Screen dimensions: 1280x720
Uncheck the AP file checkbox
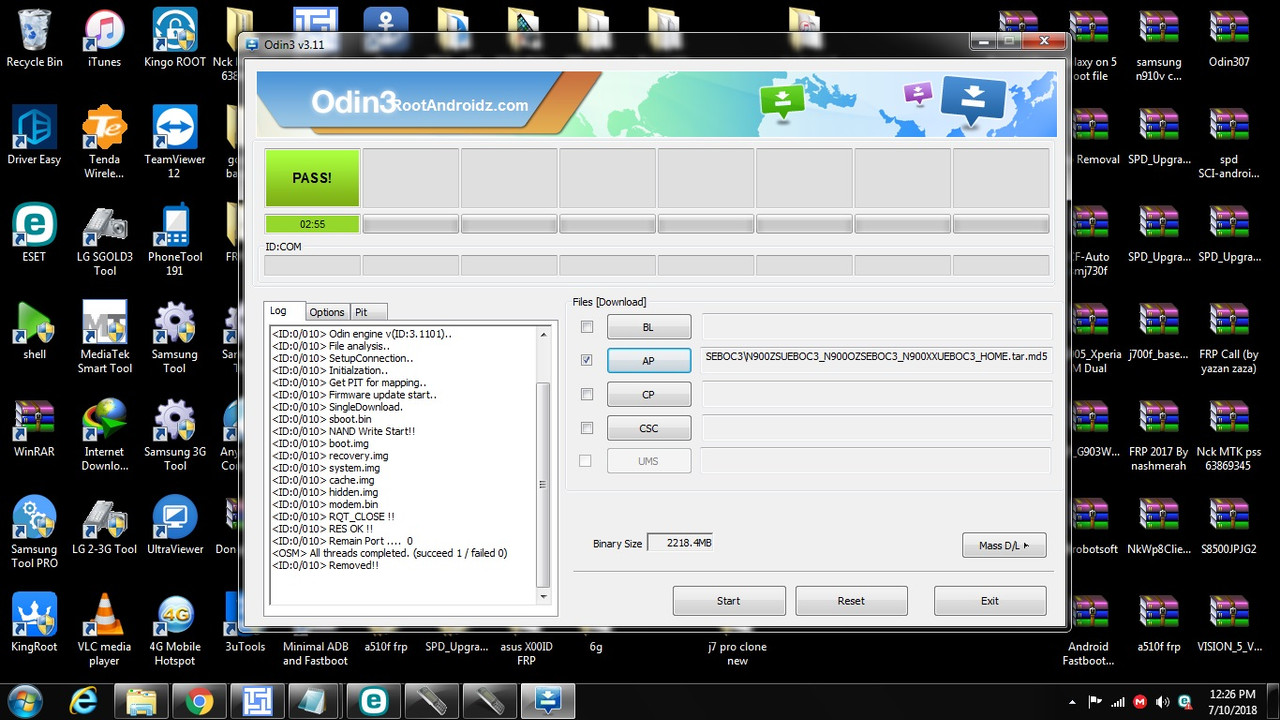coord(587,360)
